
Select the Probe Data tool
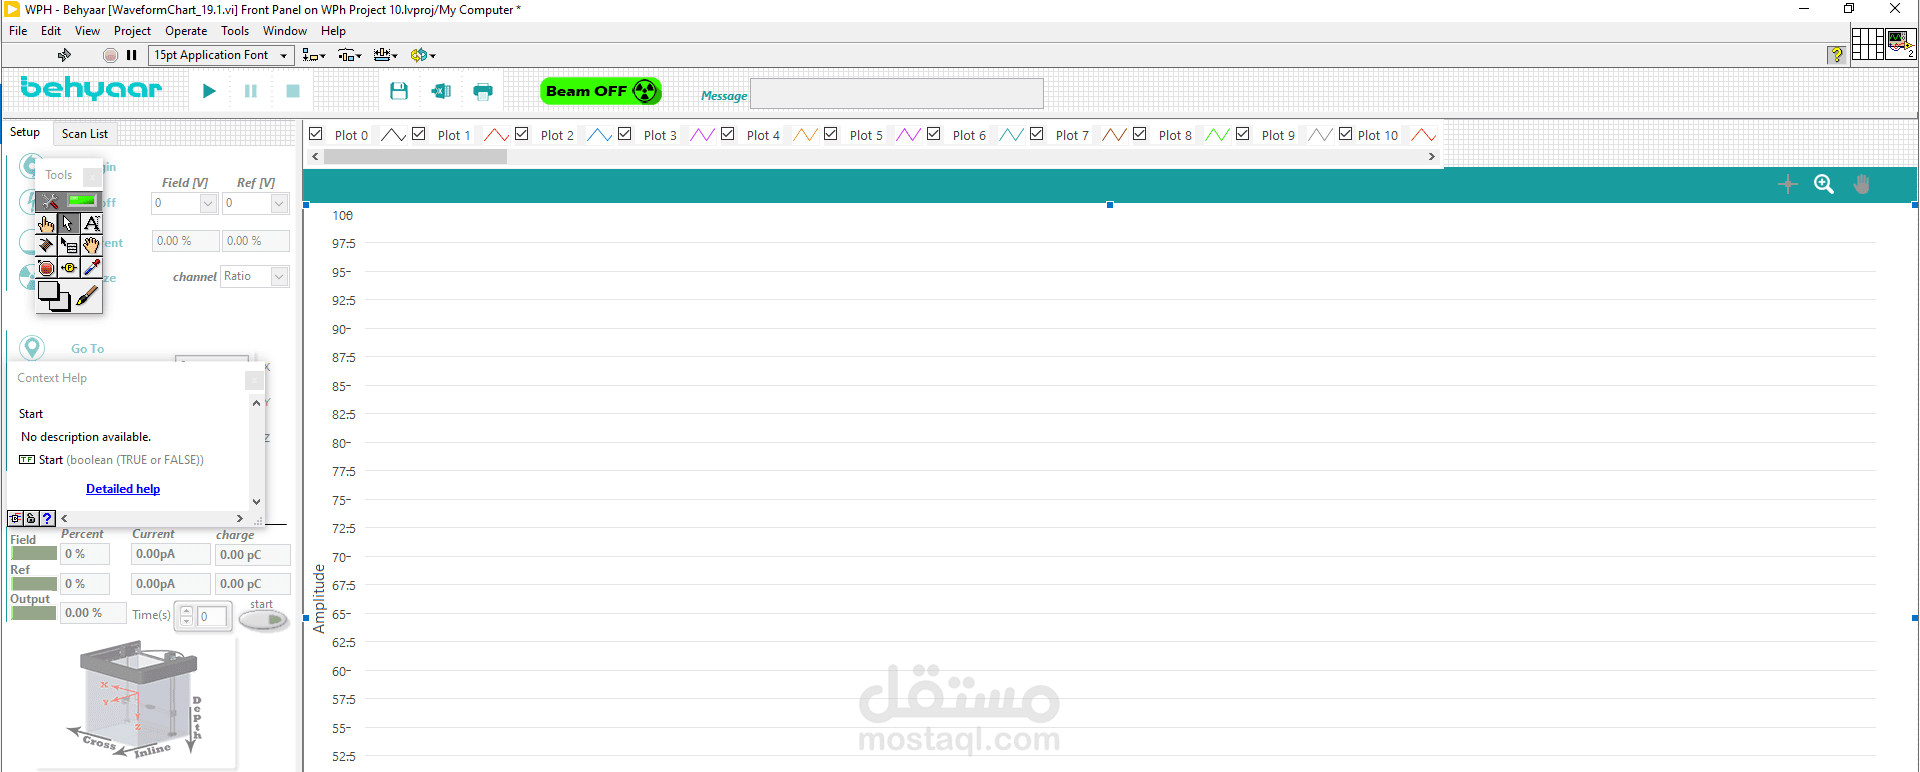[68, 267]
